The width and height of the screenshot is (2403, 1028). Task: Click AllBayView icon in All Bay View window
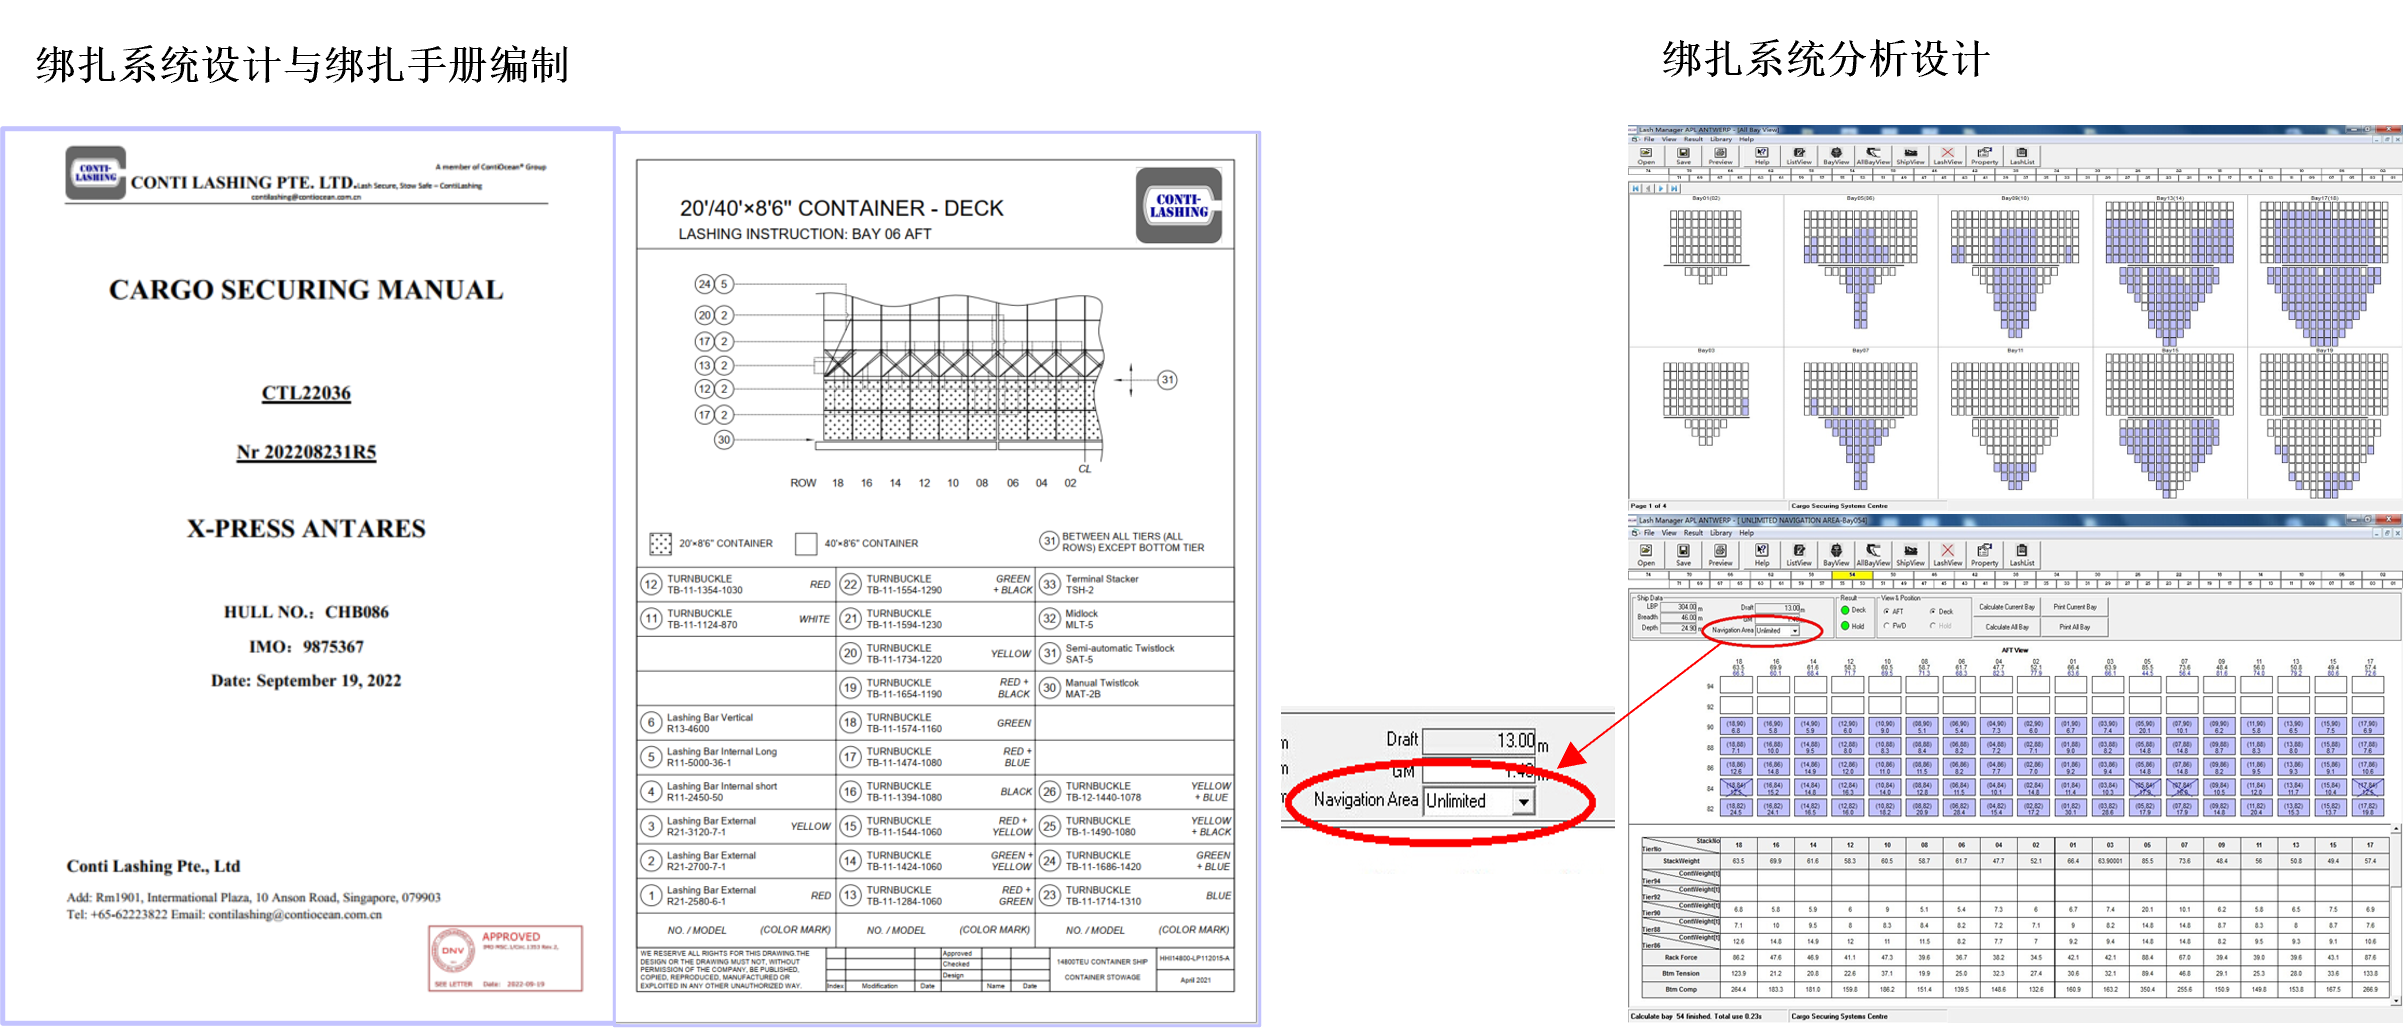[x=1873, y=156]
